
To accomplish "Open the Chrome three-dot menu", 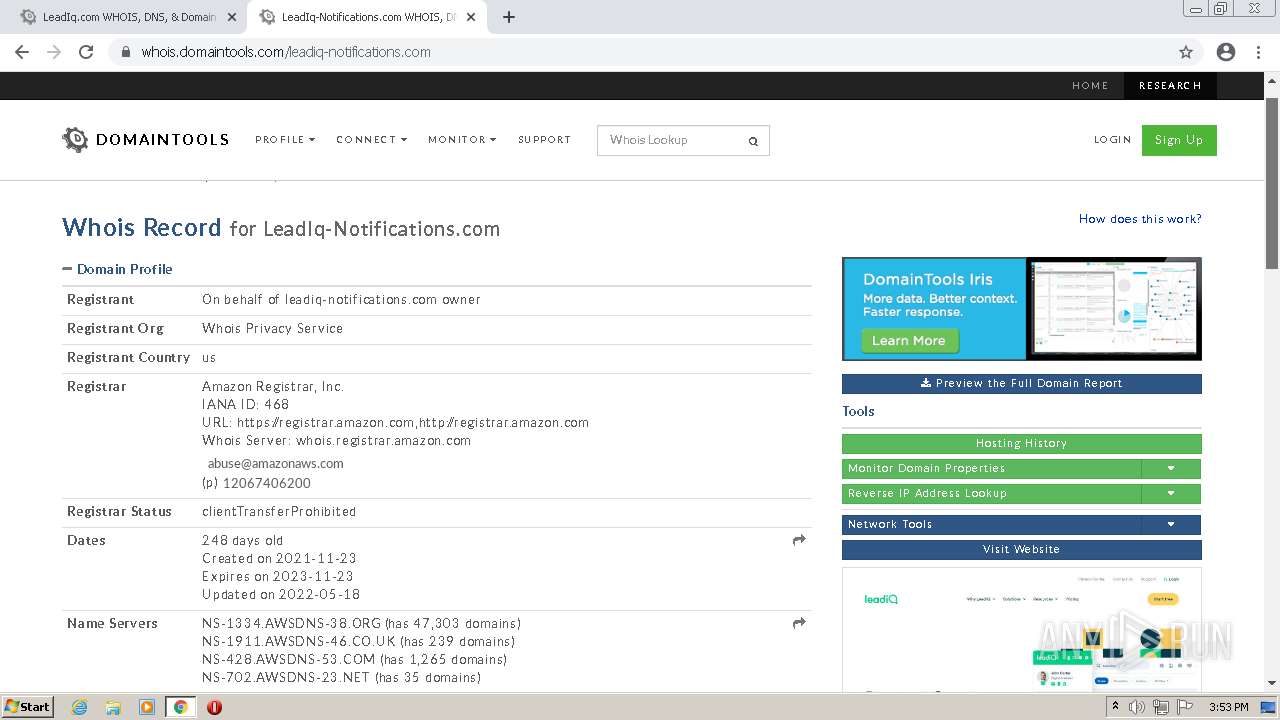I will 1258,52.
